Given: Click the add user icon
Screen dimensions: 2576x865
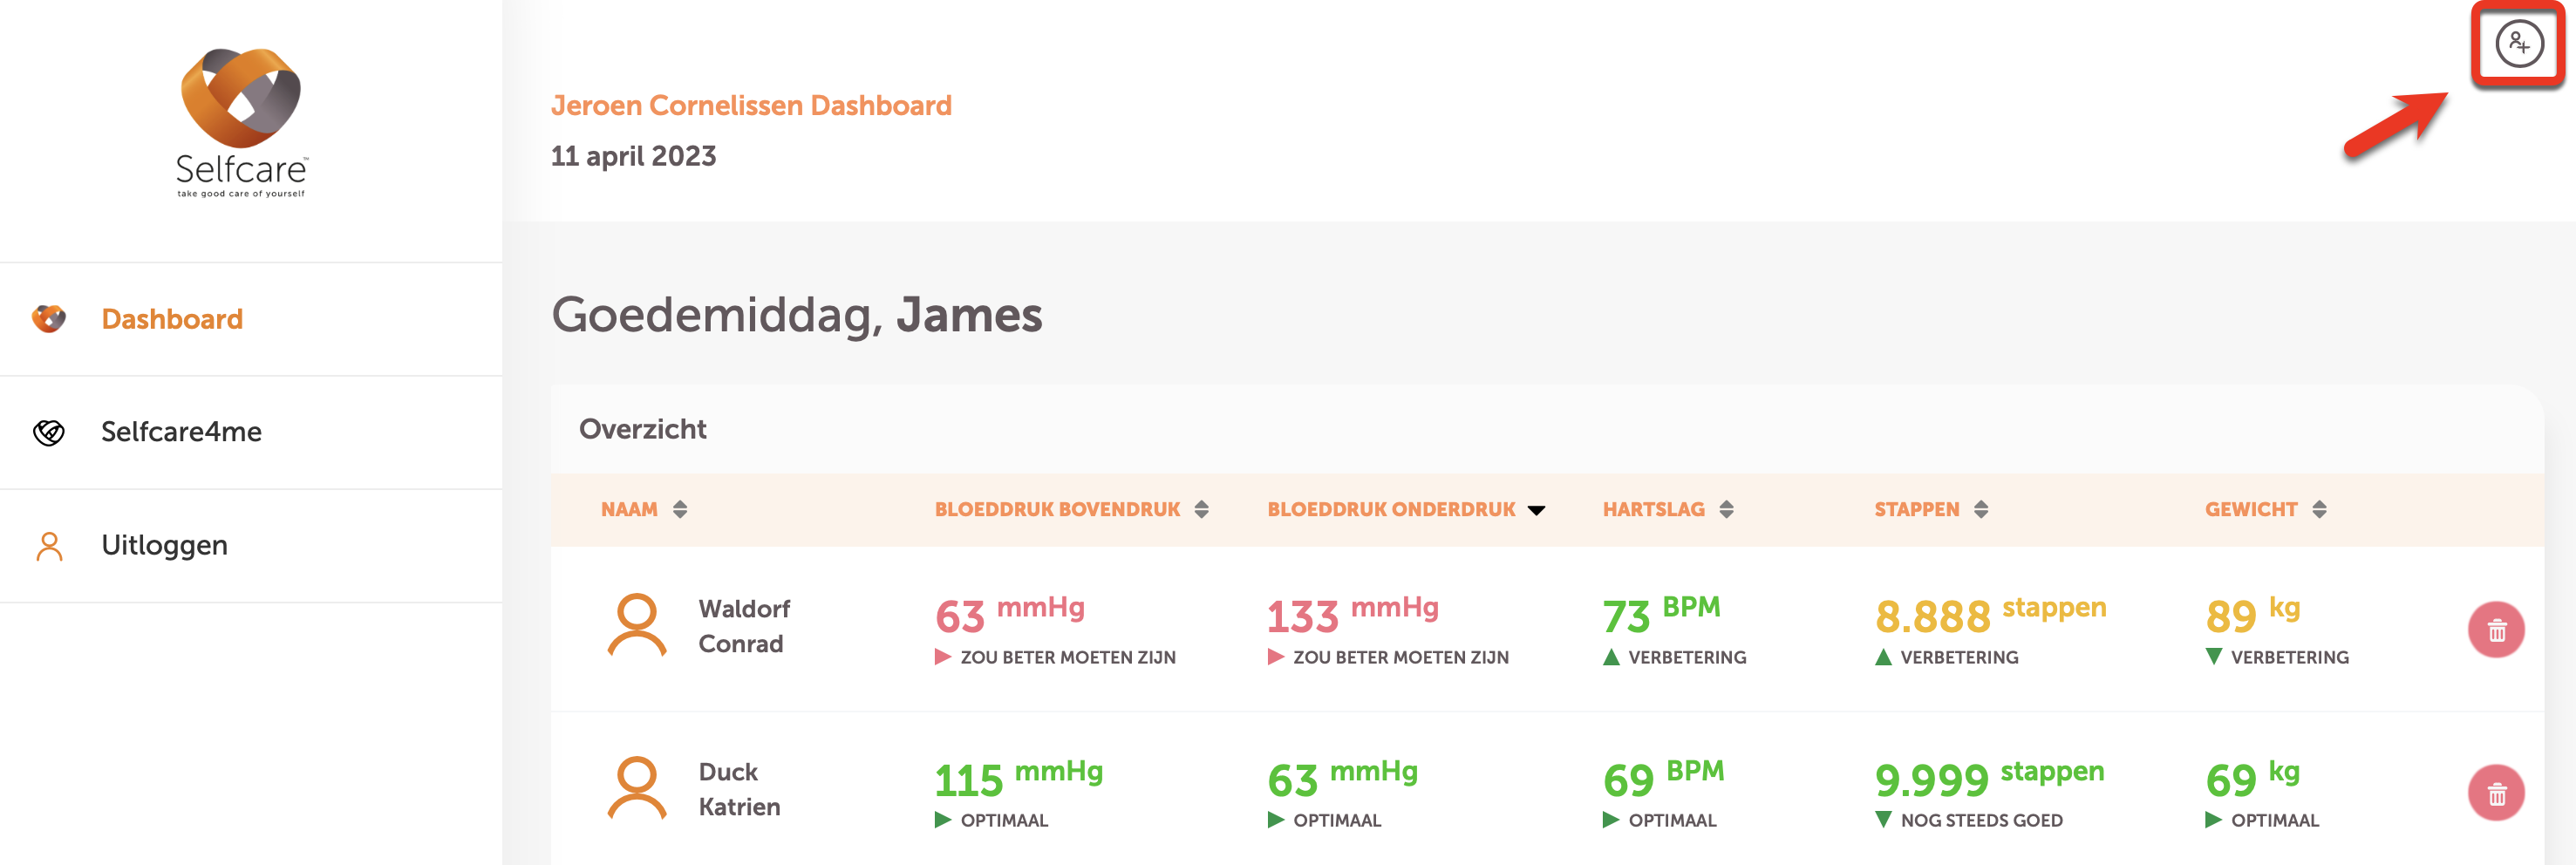Looking at the screenshot, I should pyautogui.click(x=2518, y=44).
